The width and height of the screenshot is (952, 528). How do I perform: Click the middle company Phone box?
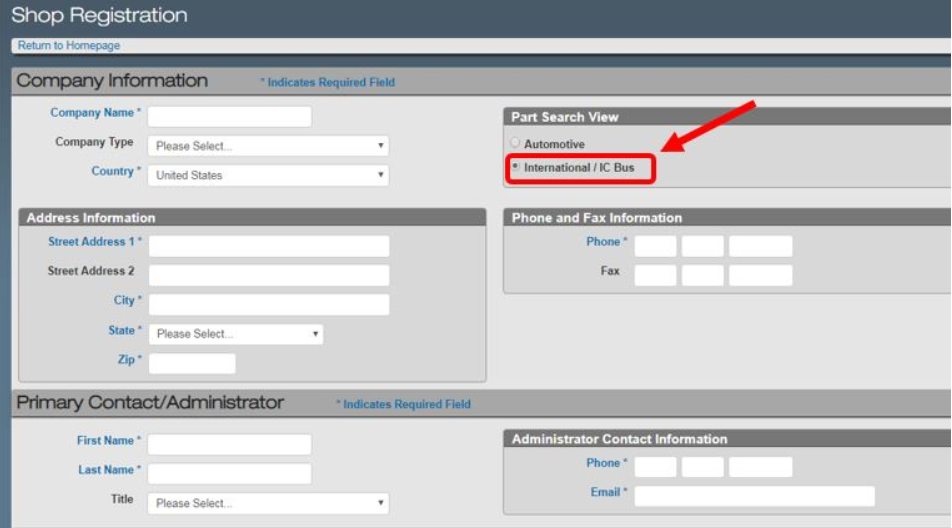pos(702,246)
